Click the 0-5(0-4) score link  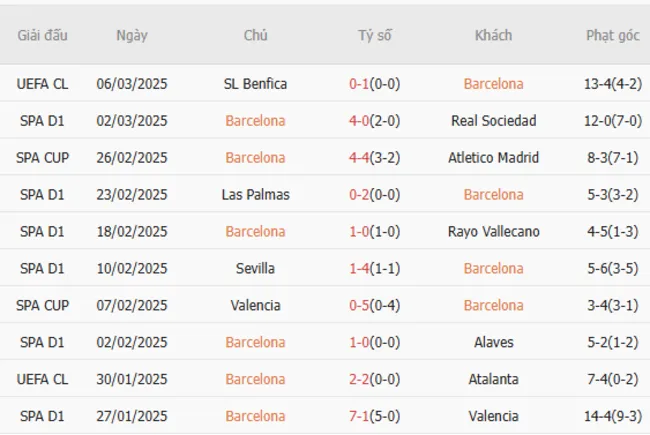click(x=375, y=306)
